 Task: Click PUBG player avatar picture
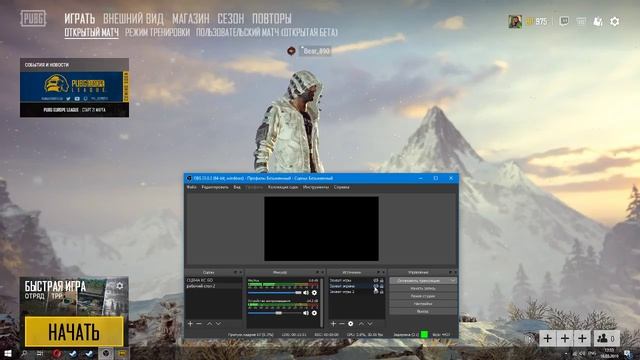coord(515,21)
